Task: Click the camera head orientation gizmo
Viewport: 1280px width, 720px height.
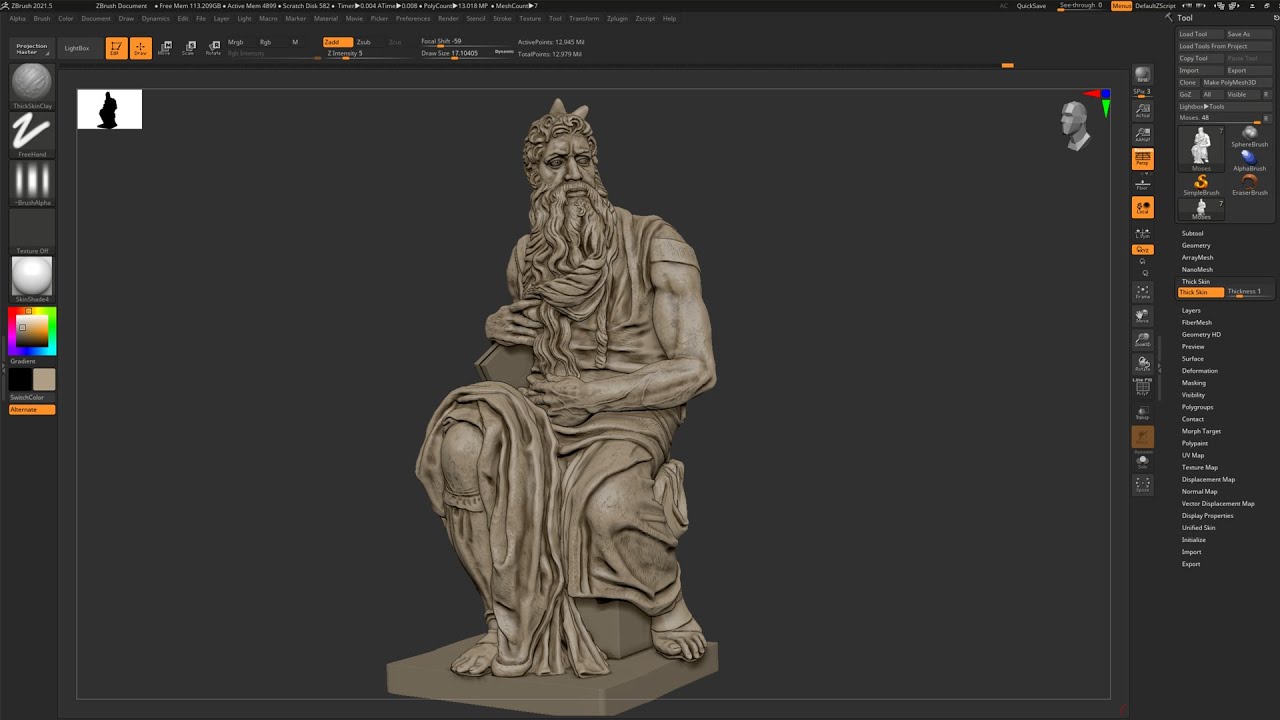Action: [1076, 125]
